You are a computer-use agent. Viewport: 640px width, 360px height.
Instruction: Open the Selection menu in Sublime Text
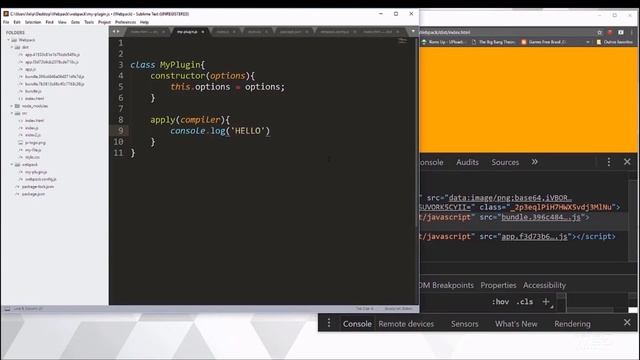33,22
